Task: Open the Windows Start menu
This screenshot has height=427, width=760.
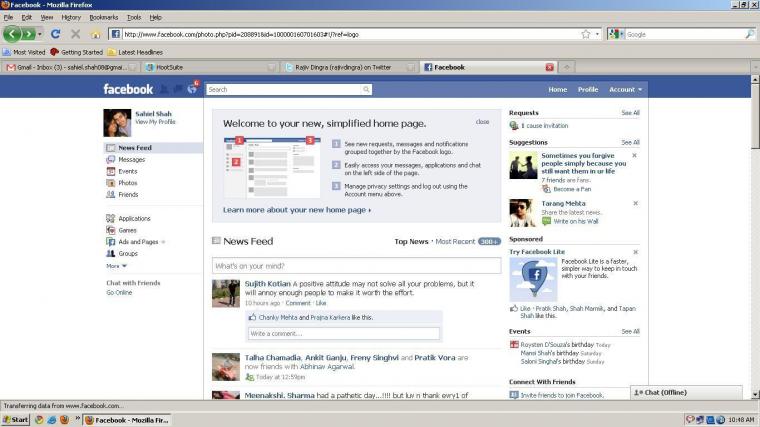Action: pos(16,420)
